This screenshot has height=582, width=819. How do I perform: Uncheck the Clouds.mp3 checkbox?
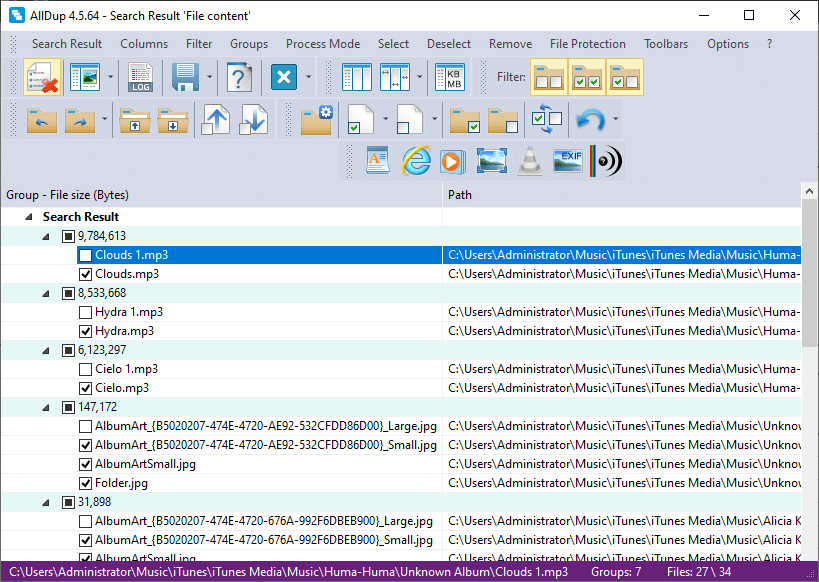click(x=85, y=274)
